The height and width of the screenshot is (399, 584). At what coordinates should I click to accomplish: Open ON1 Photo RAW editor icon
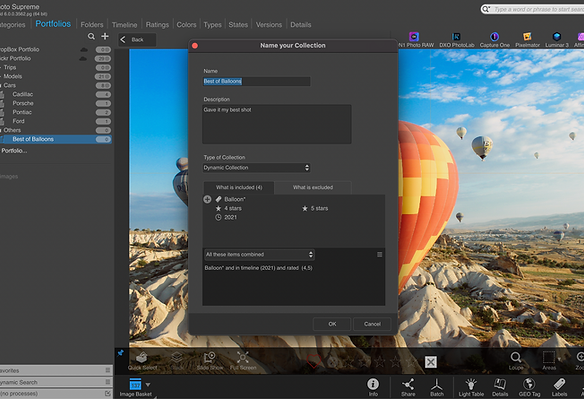(415, 40)
